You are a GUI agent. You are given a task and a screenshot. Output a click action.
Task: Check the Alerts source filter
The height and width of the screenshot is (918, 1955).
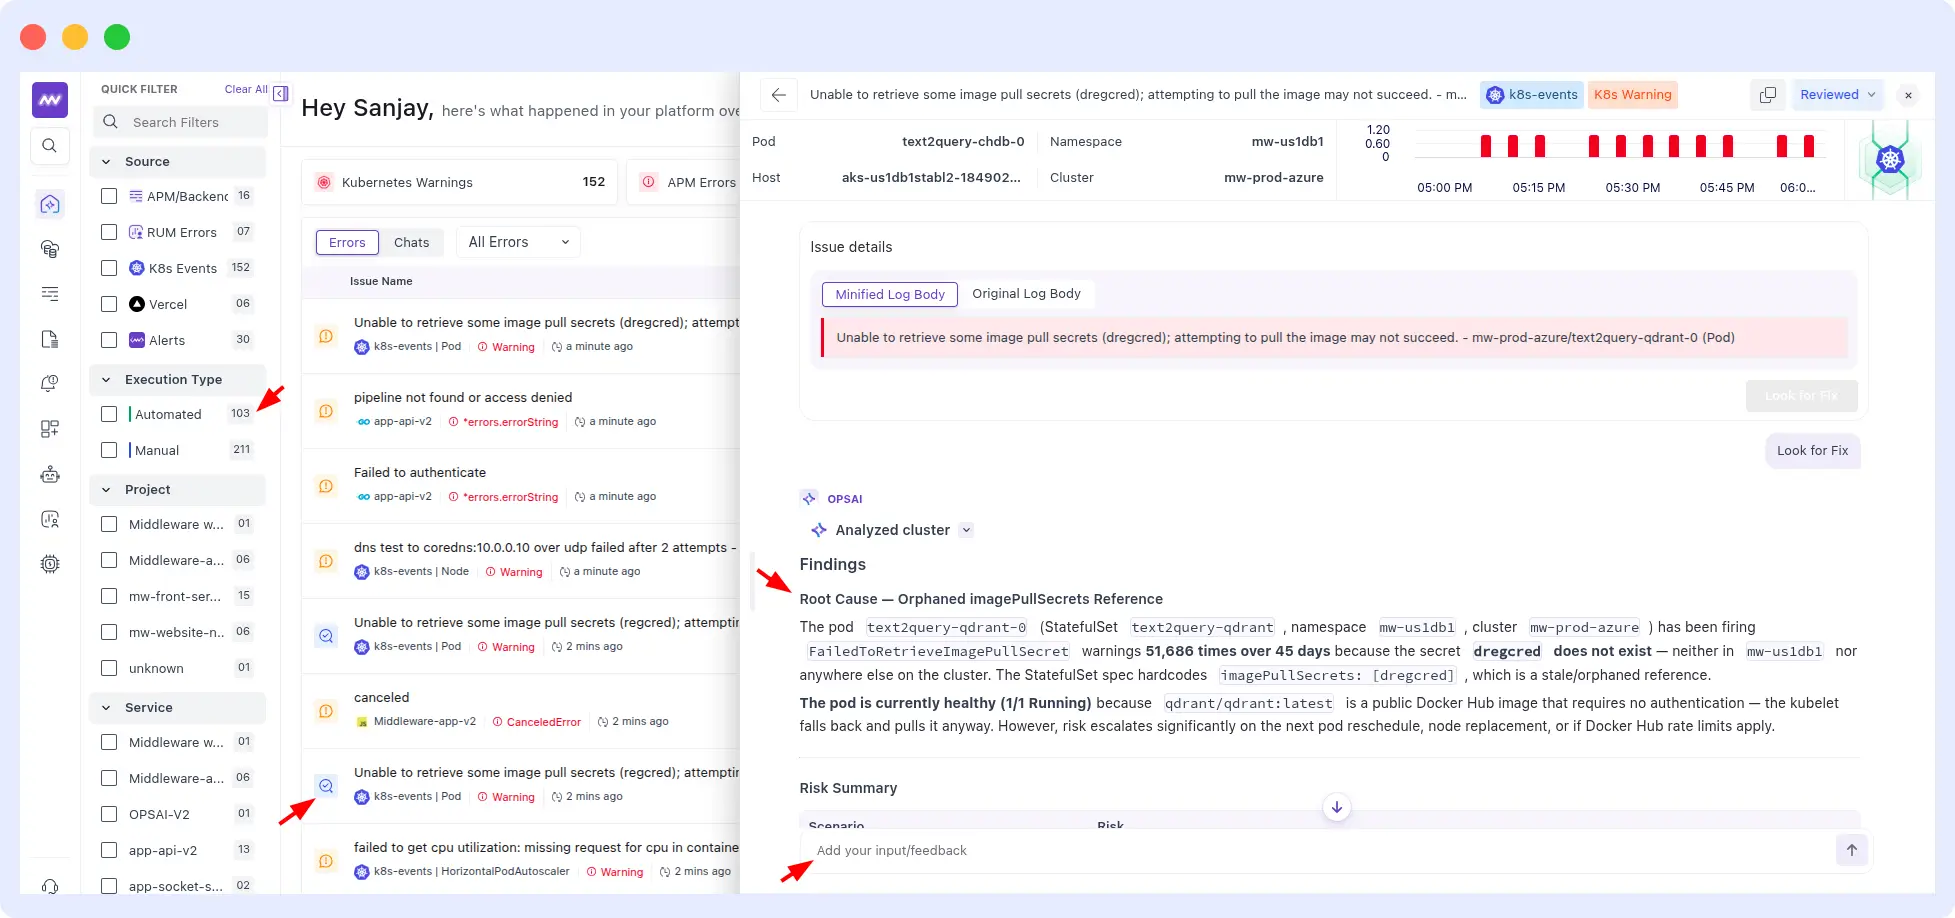tap(109, 340)
